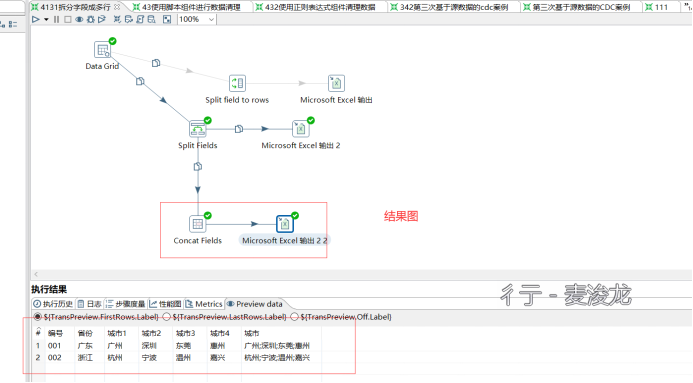Switch to tab 432使用正则表达式组件清理数据

320,7
